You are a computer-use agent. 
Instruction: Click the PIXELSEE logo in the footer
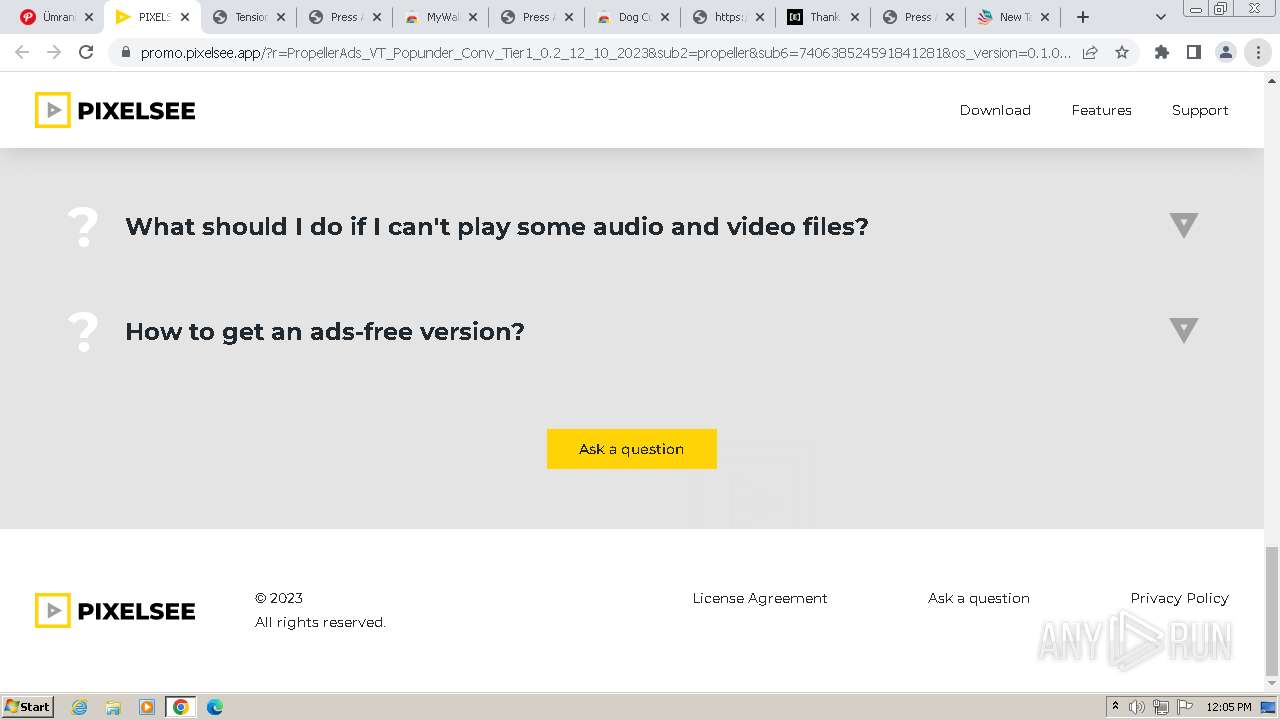coord(115,610)
